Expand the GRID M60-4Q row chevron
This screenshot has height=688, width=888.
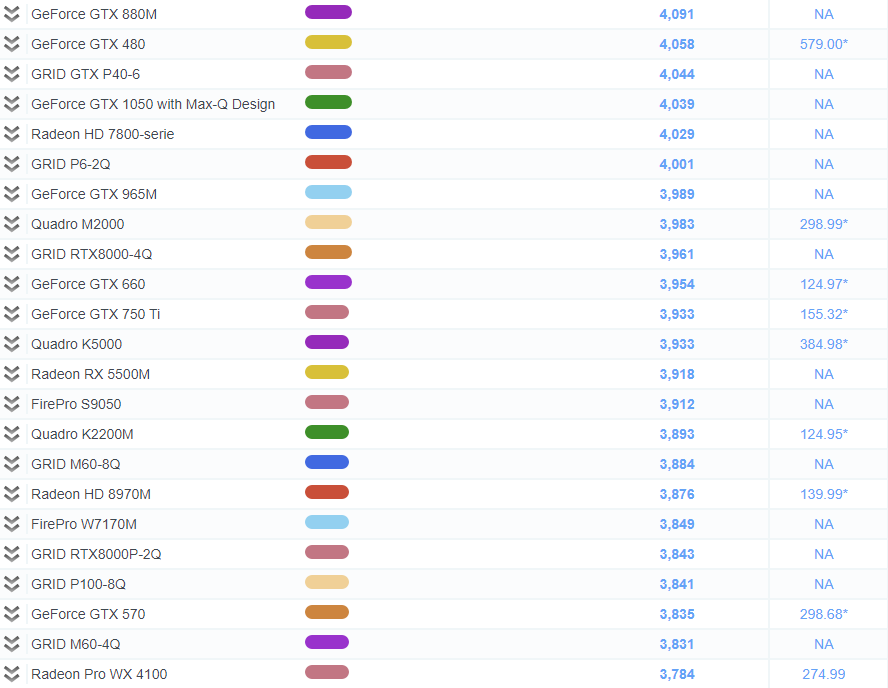11,644
